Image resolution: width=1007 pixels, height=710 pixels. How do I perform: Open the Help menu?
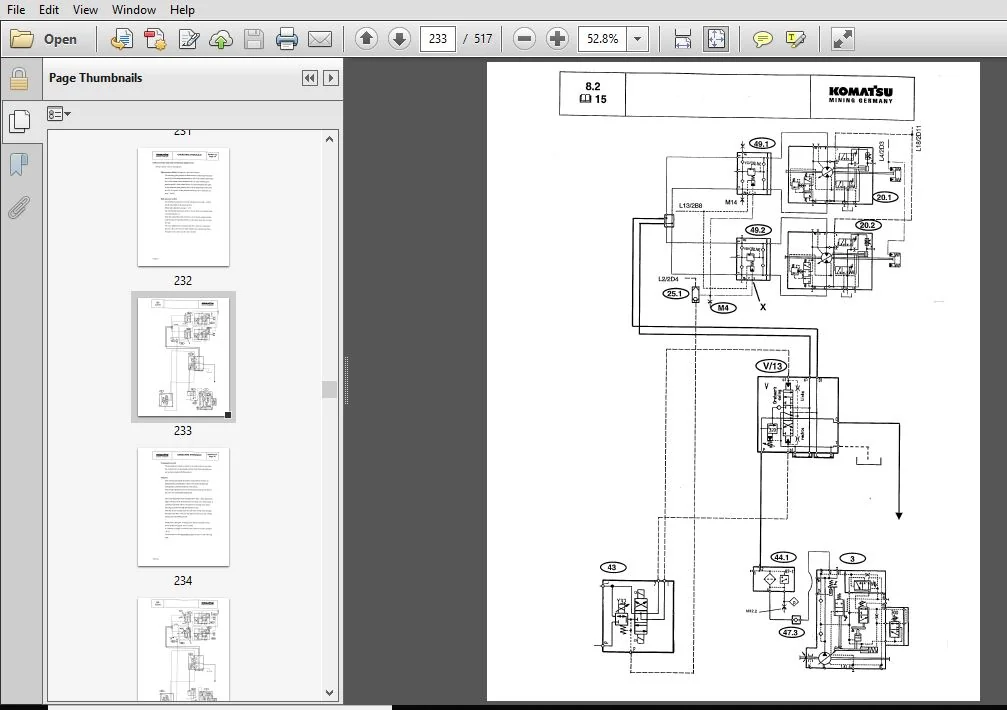(x=182, y=10)
